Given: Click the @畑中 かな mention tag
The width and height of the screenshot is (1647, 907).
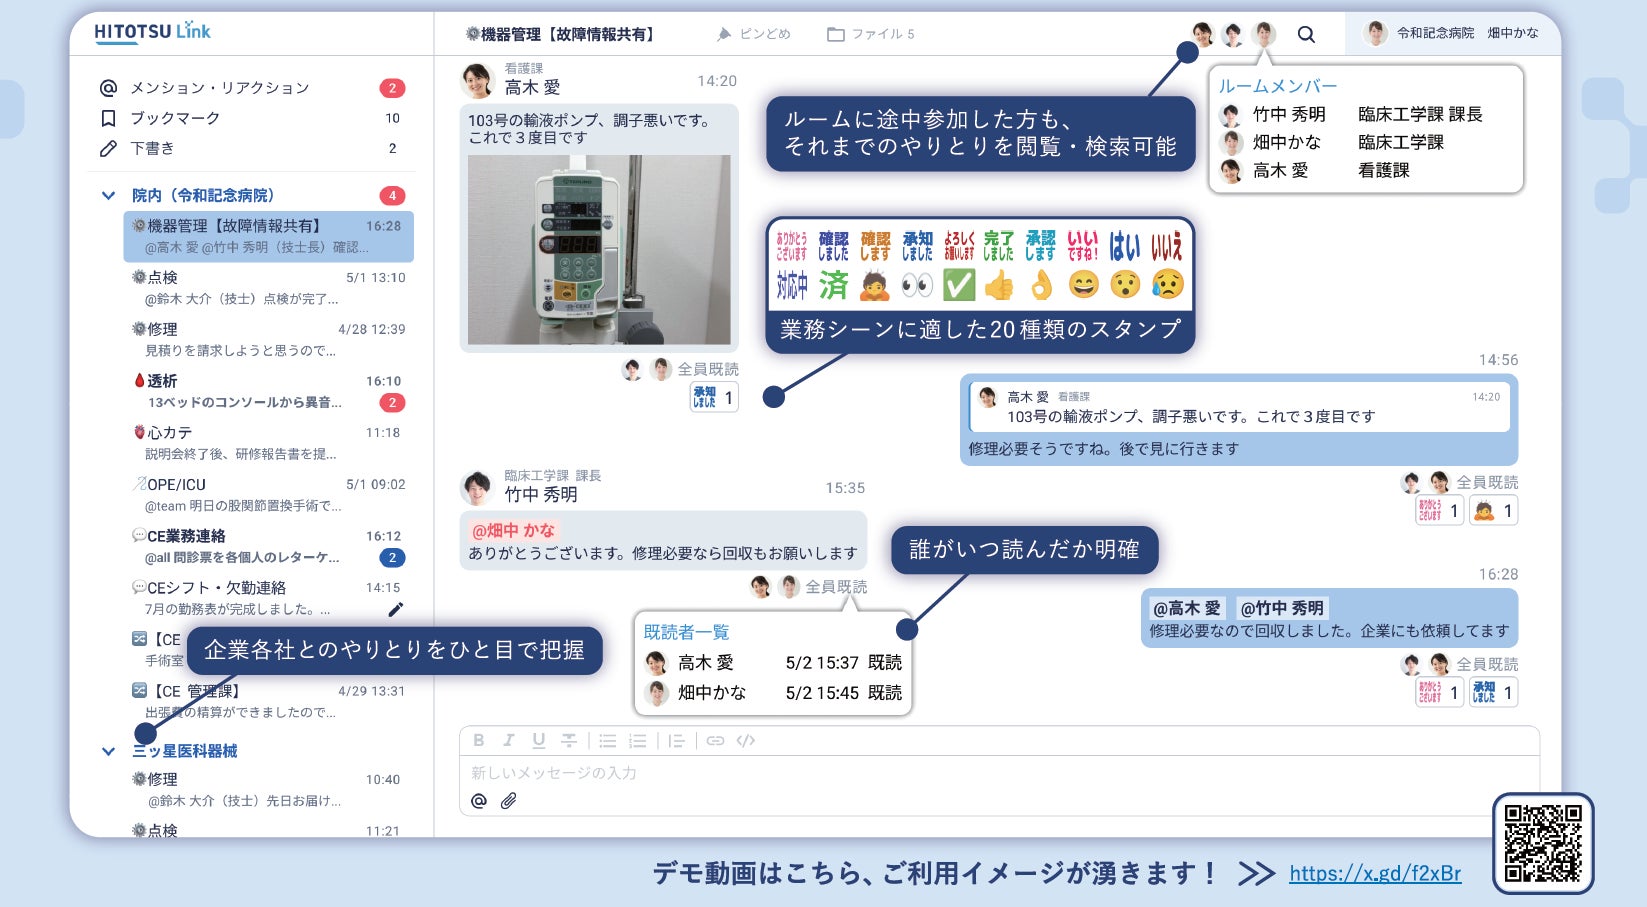Looking at the screenshot, I should [x=513, y=530].
